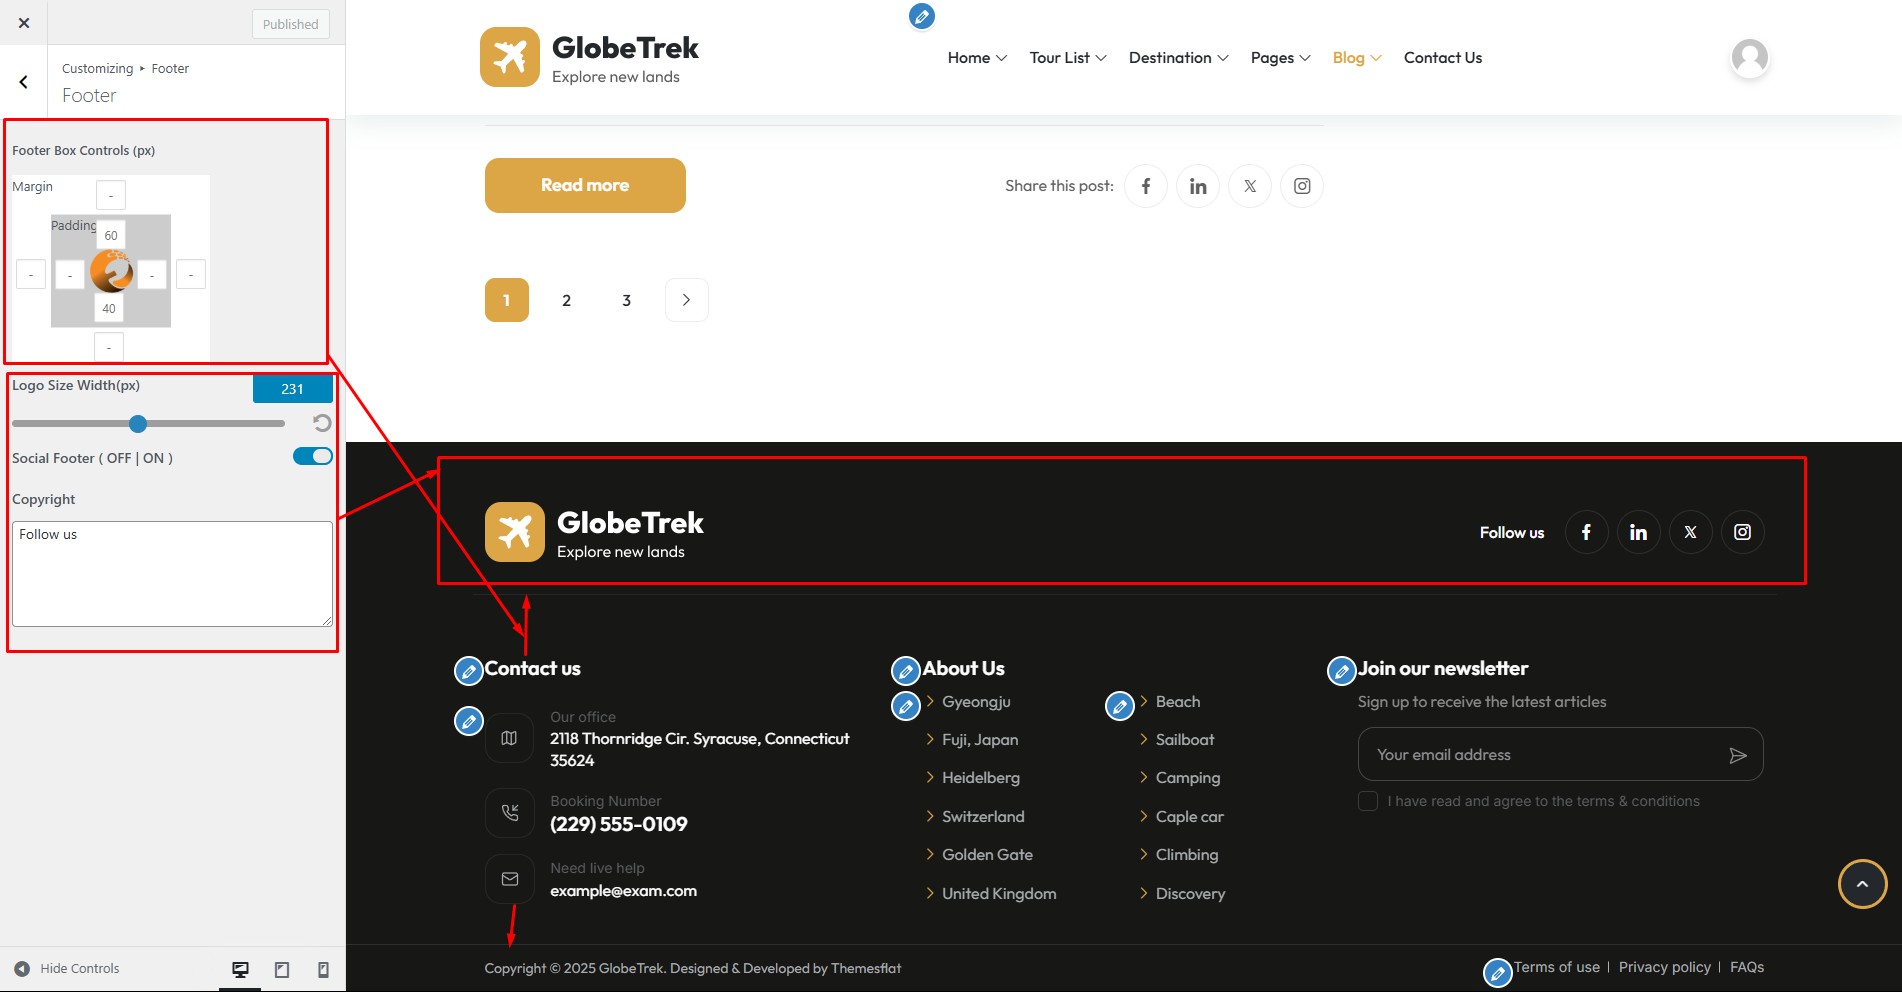Open the Home menu dropdown

(977, 58)
